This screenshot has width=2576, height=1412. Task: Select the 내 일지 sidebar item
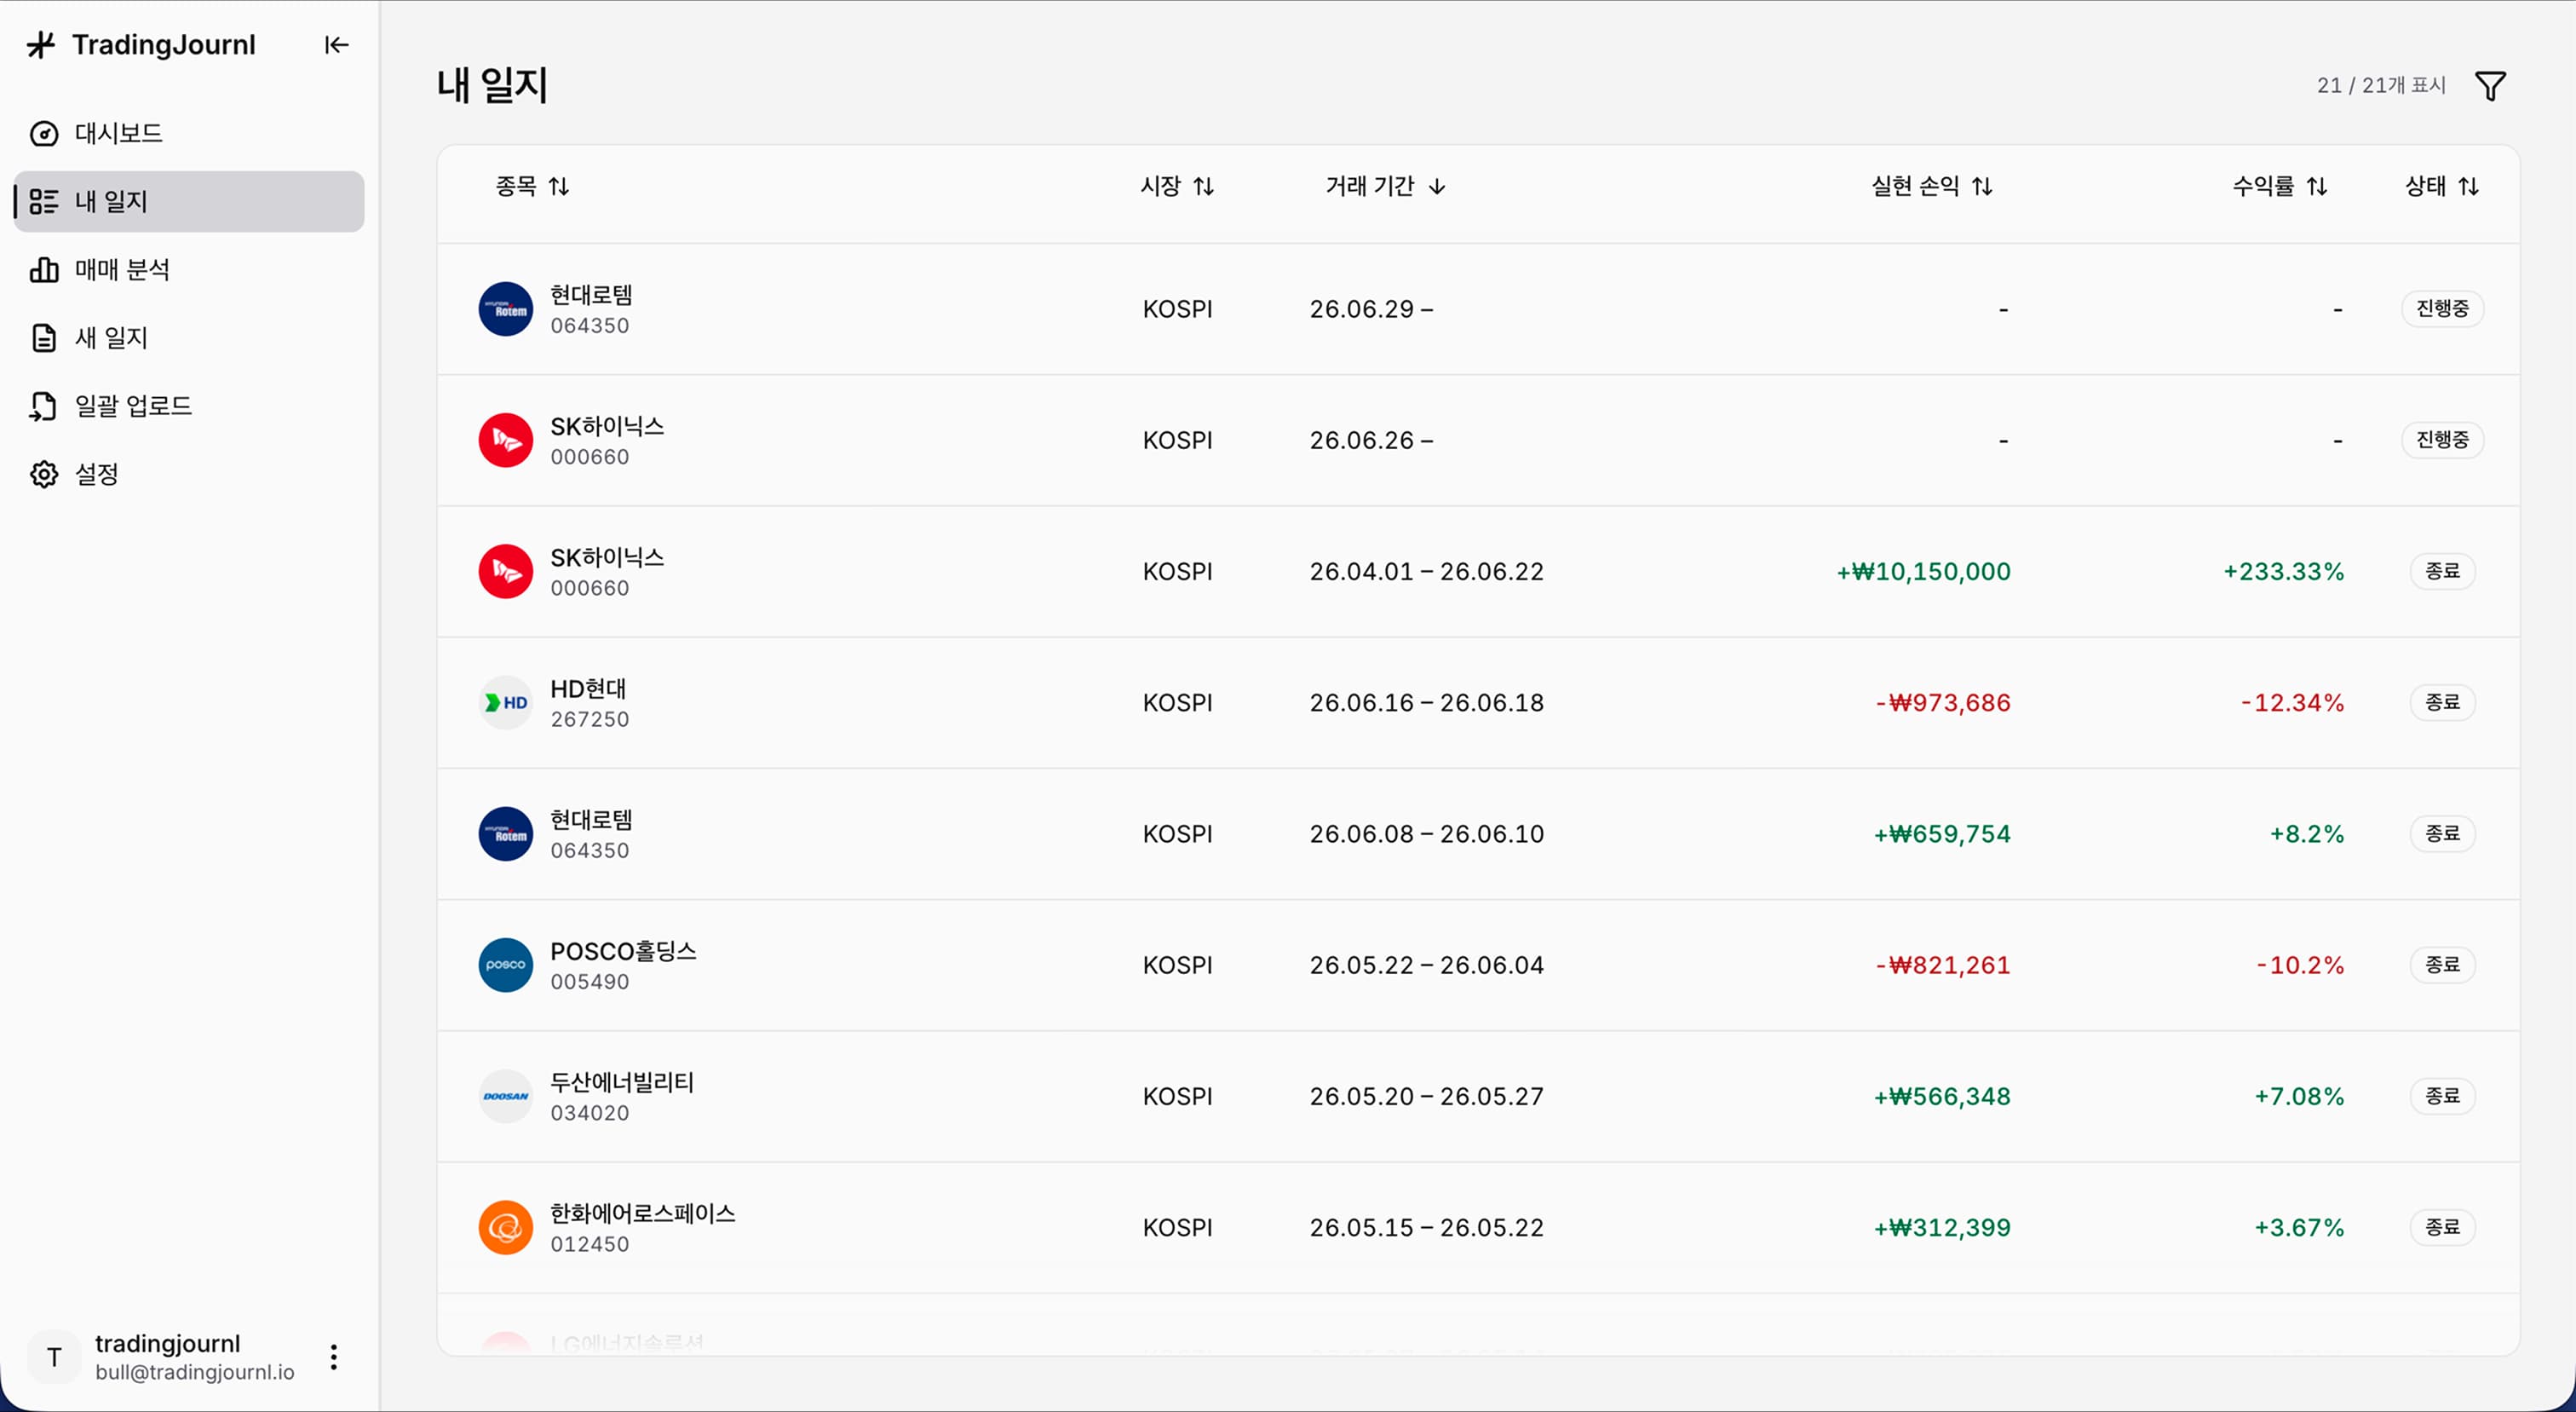click(x=189, y=201)
